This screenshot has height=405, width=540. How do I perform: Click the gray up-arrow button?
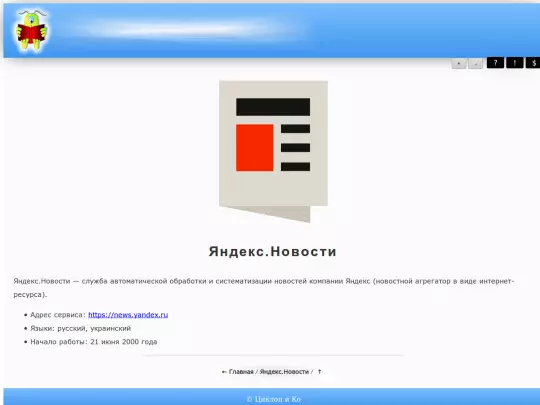pyautogui.click(x=459, y=63)
